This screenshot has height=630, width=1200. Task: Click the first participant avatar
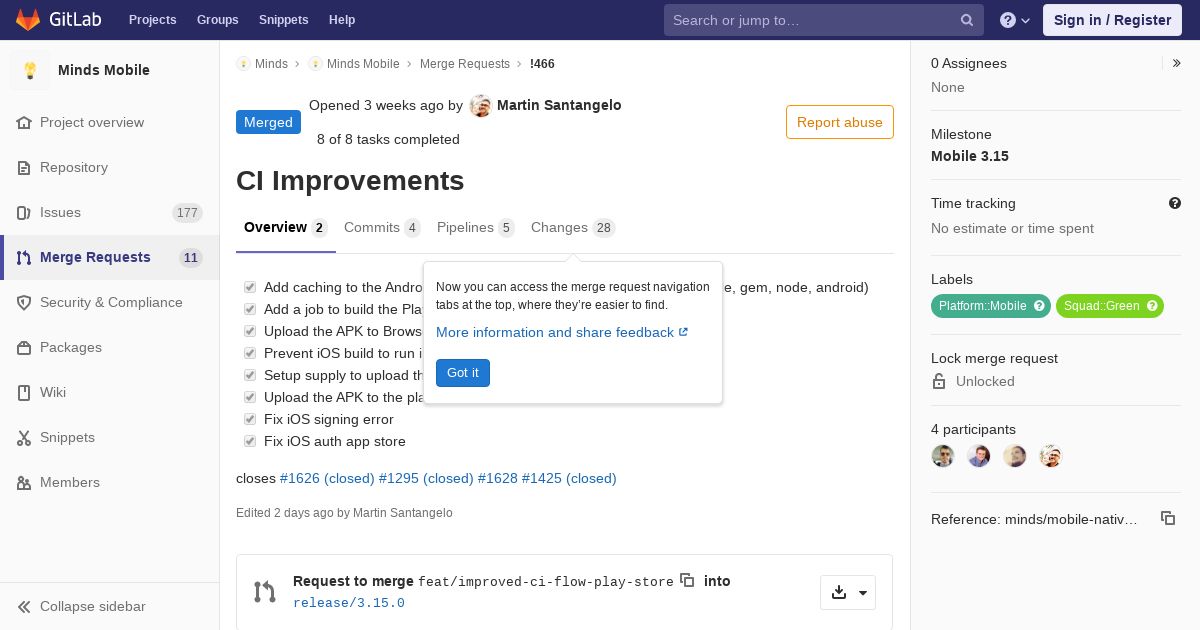point(943,456)
